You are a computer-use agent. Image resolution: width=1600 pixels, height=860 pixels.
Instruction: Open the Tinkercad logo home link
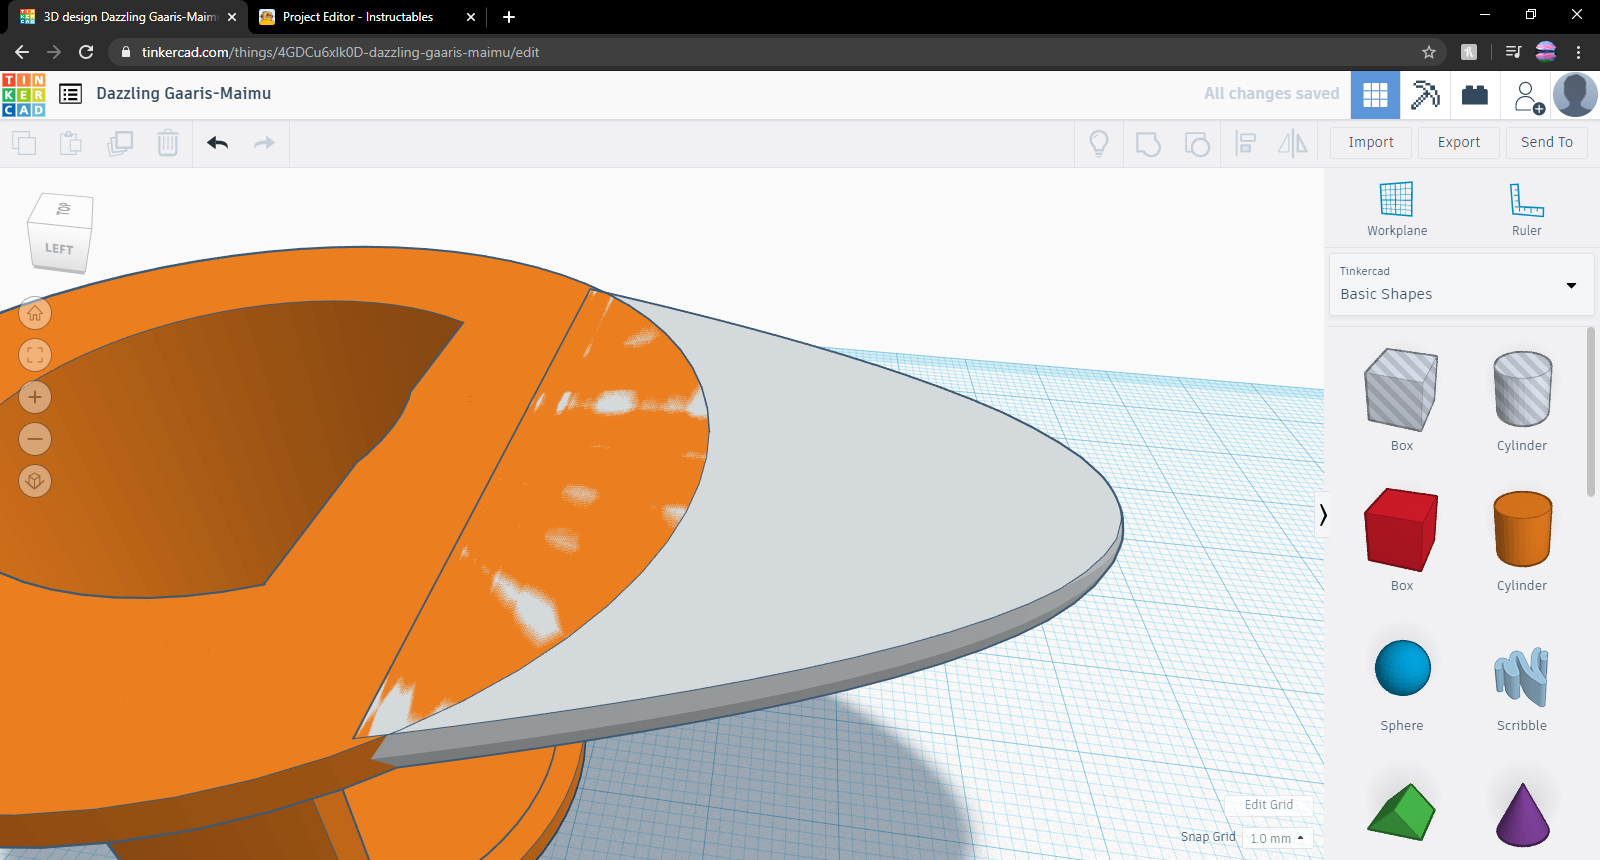pos(24,95)
